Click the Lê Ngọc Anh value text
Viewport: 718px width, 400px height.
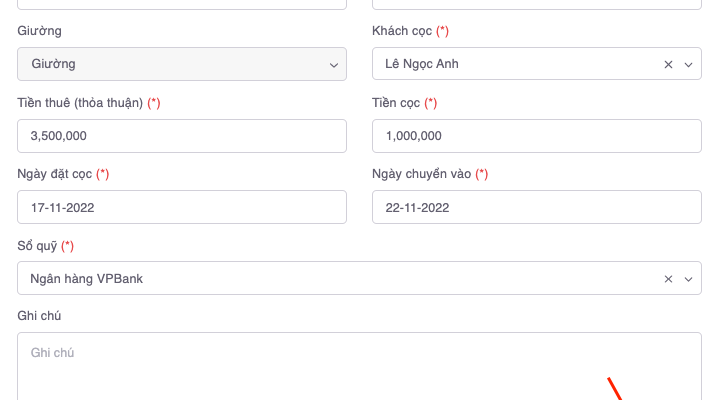[x=422, y=64]
